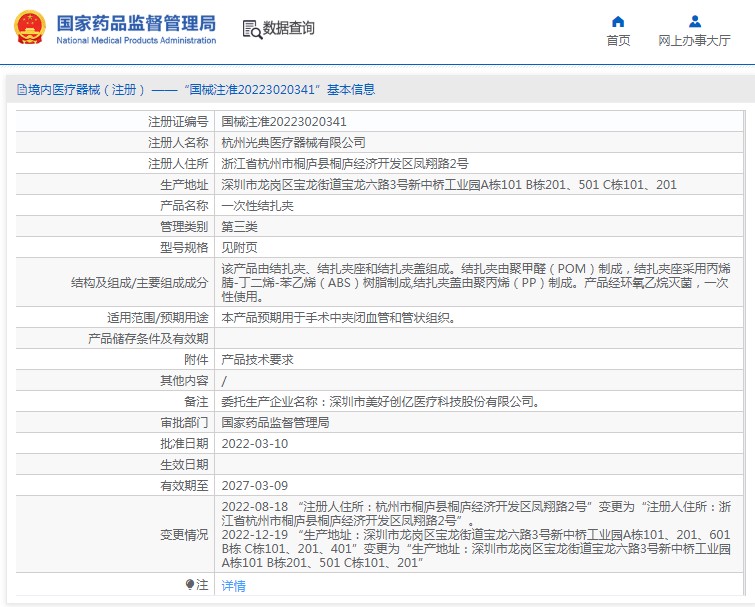Click 生产地址 row label
The image size is (755, 607).
[x=184, y=184]
